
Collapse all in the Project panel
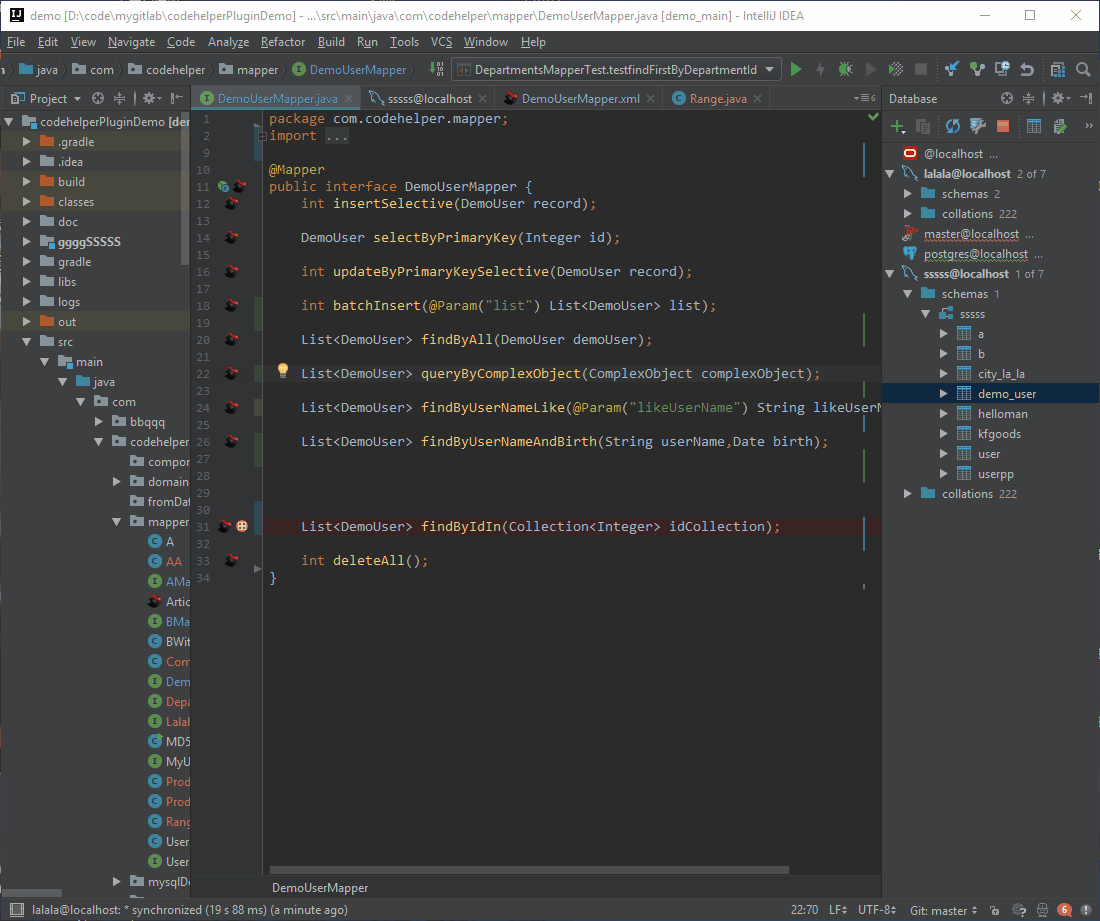pyautogui.click(x=120, y=98)
